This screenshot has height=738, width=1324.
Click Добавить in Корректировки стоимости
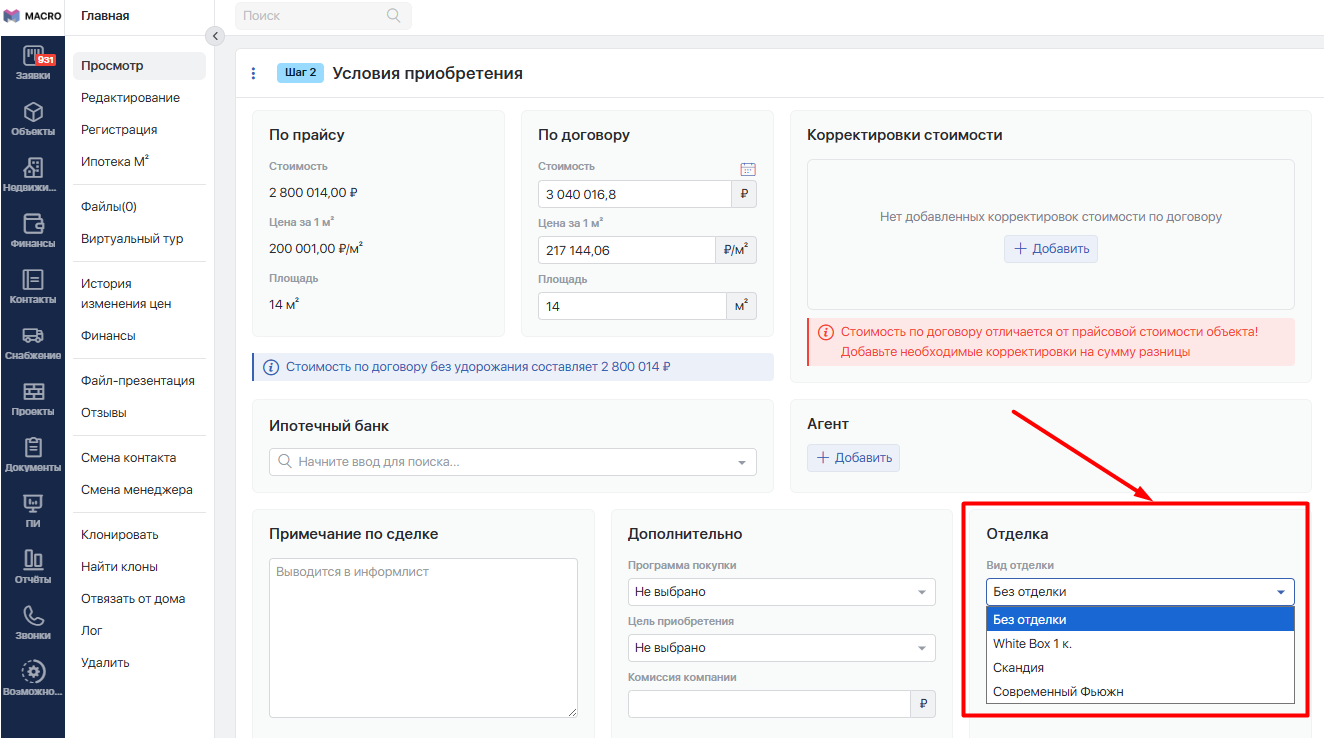[1050, 249]
